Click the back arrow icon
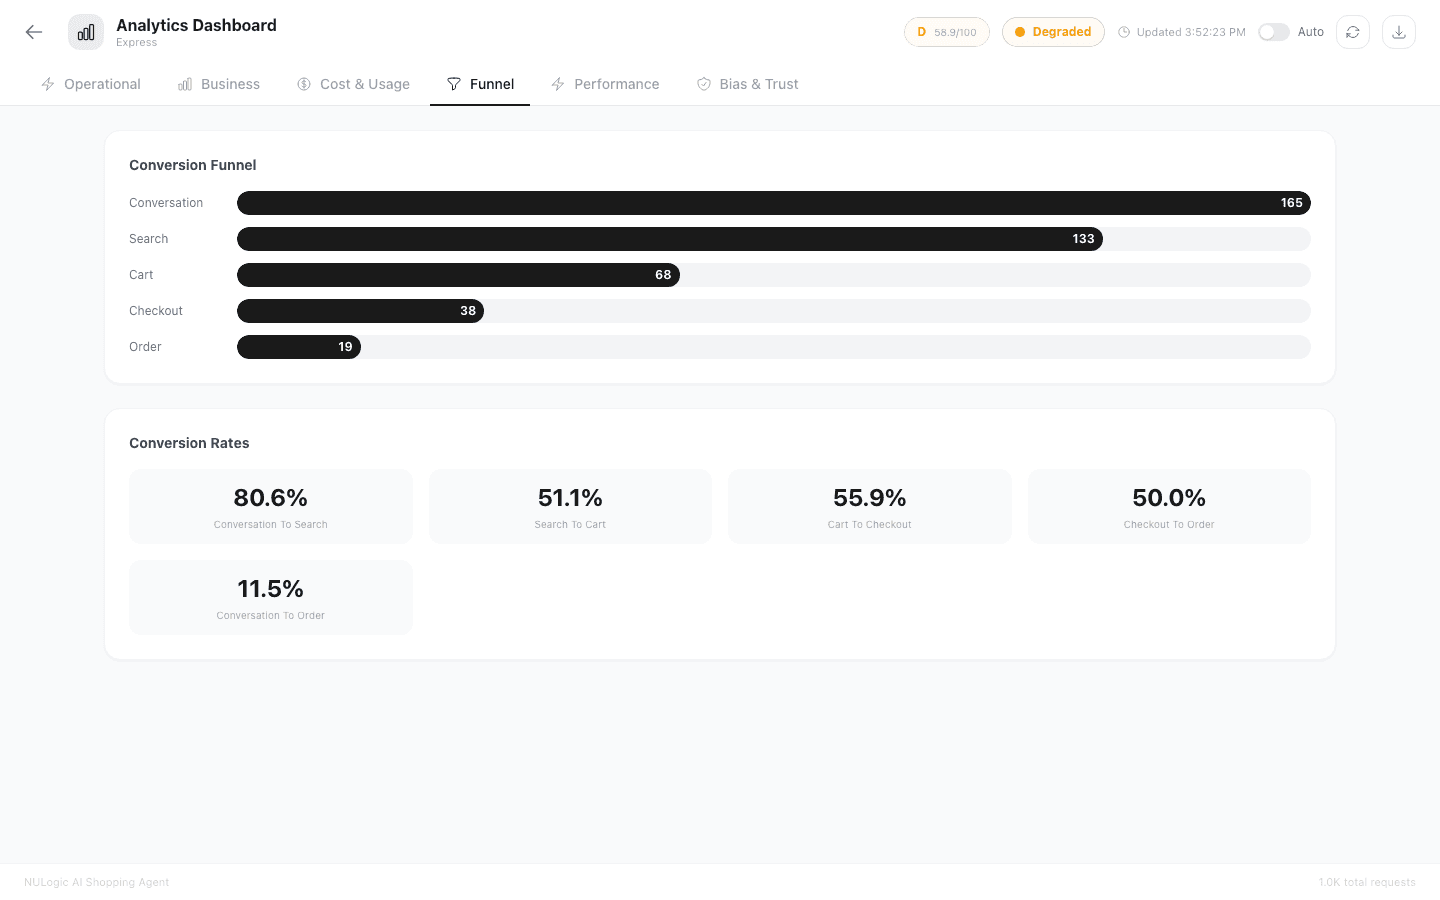Viewport: 1440px width, 900px height. click(x=34, y=32)
